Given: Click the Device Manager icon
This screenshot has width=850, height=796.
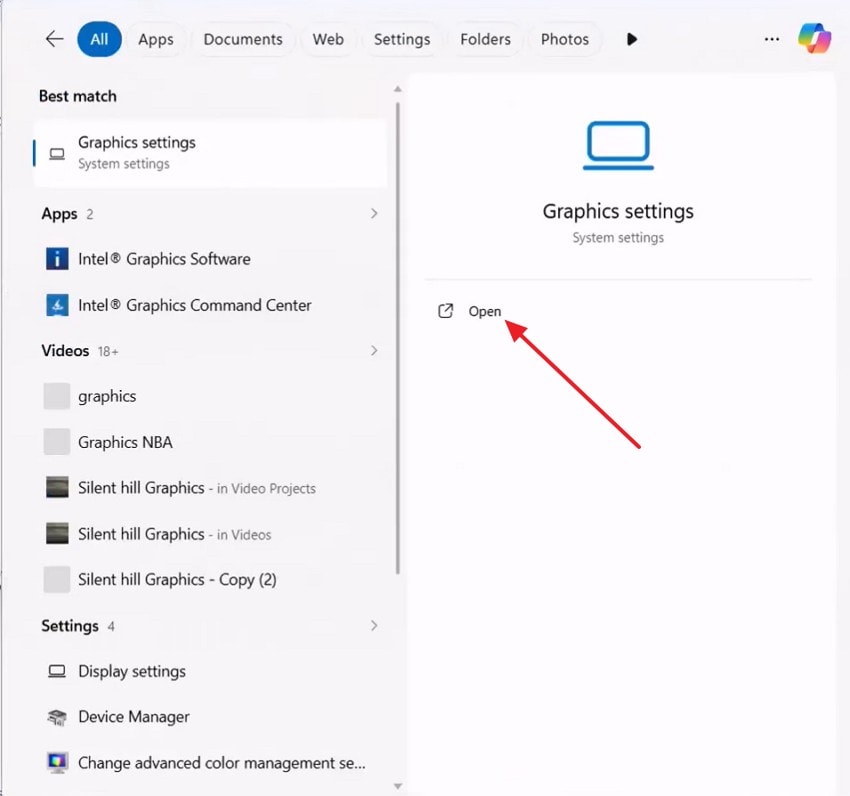Looking at the screenshot, I should (57, 717).
